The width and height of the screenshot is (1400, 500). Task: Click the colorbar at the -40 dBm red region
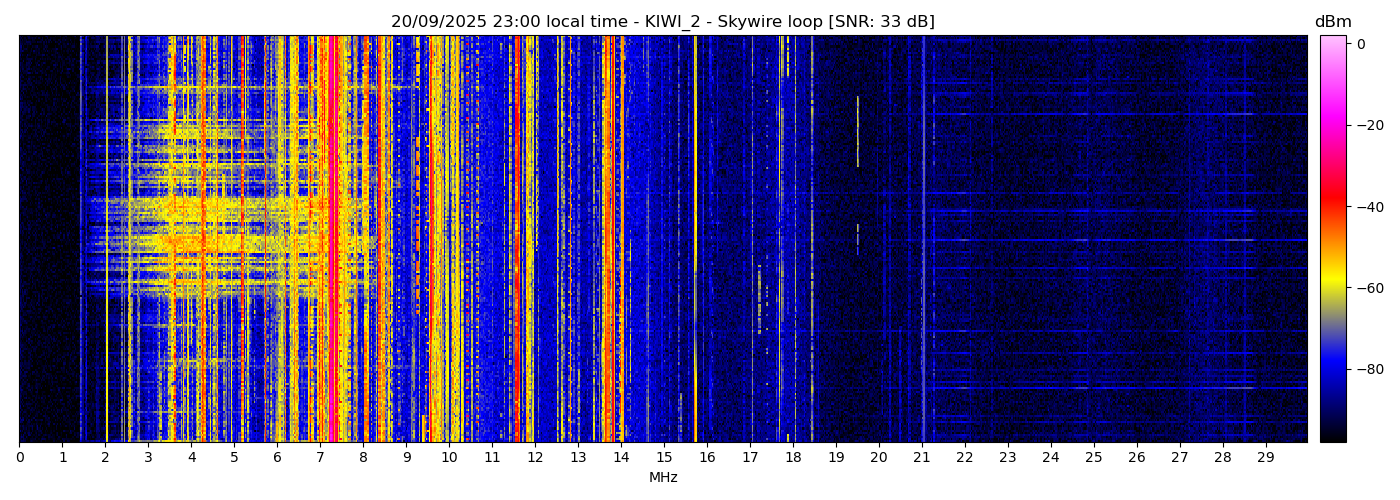[1332, 207]
